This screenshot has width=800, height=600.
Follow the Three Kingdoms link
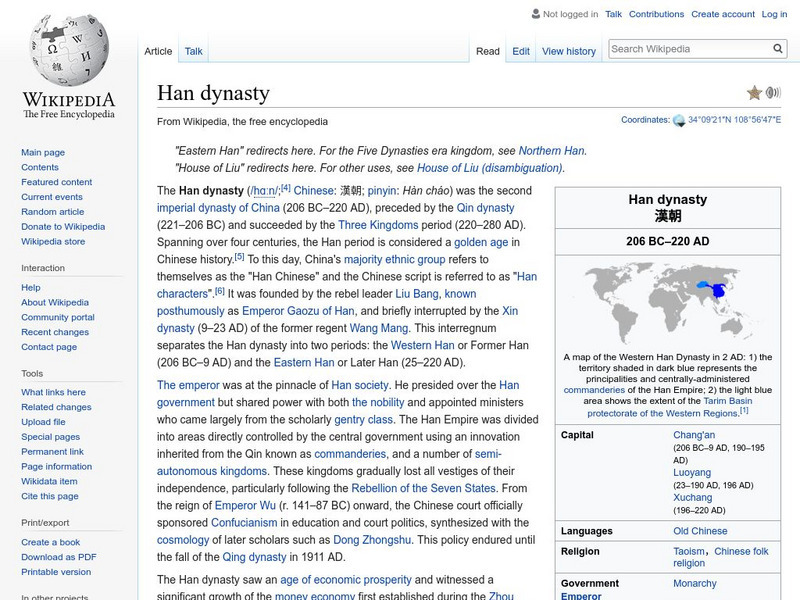pos(378,225)
